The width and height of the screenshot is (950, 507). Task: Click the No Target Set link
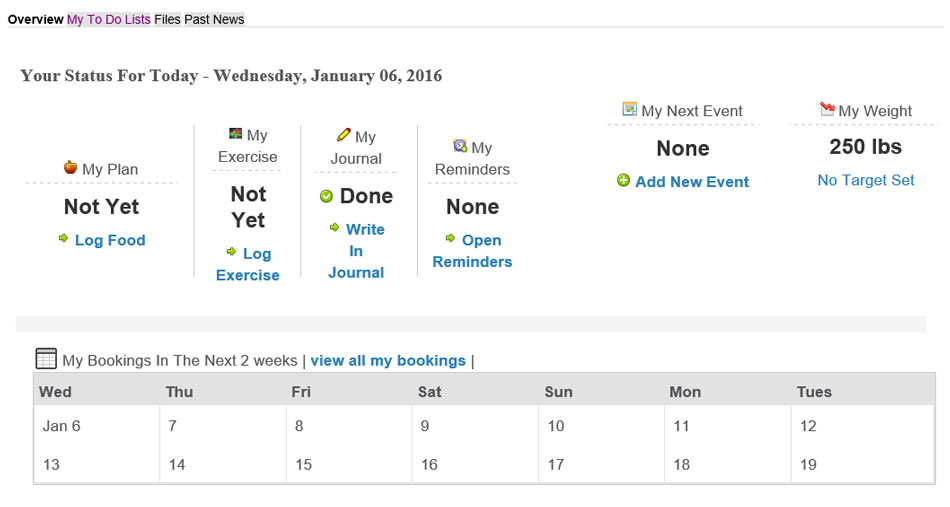[866, 180]
